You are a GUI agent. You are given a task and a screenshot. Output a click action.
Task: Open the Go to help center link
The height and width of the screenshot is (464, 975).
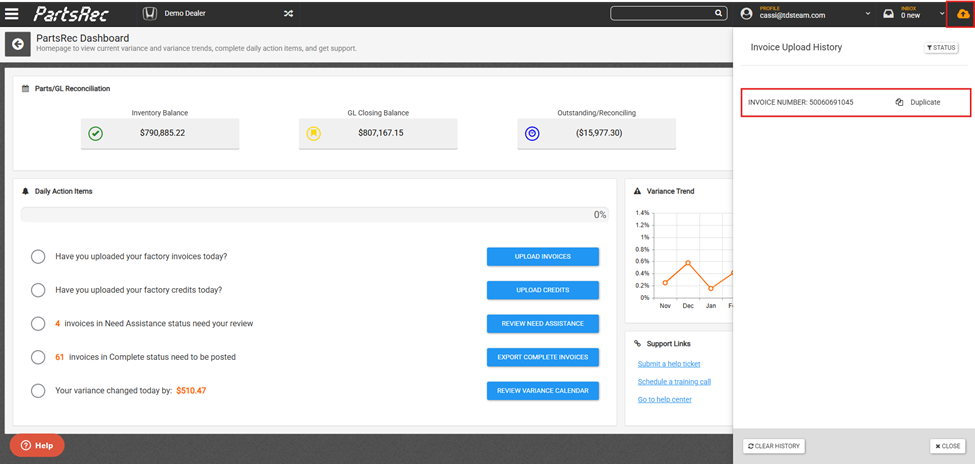point(665,399)
